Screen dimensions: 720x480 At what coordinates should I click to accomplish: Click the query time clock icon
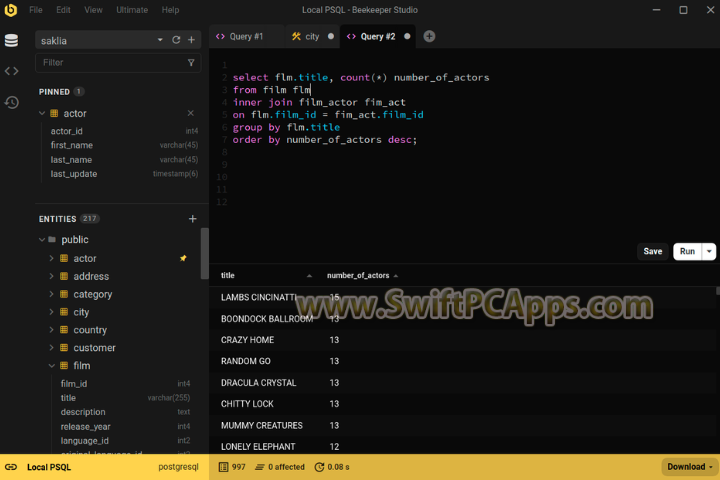[319, 467]
